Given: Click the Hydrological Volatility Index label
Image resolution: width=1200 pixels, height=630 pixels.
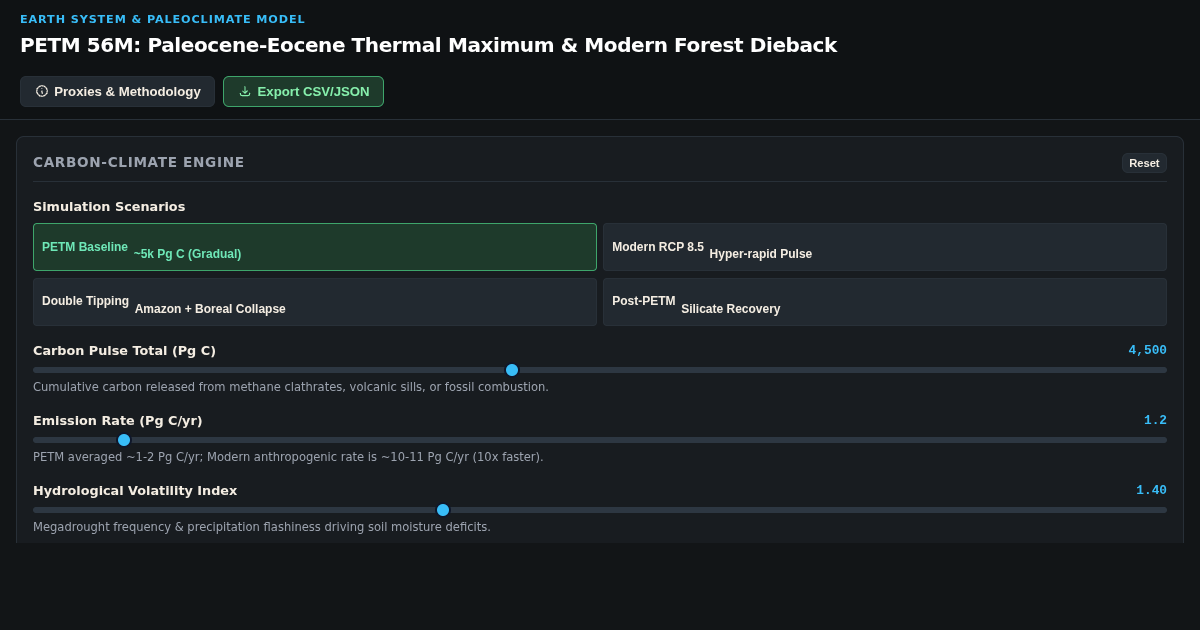Looking at the screenshot, I should (135, 490).
